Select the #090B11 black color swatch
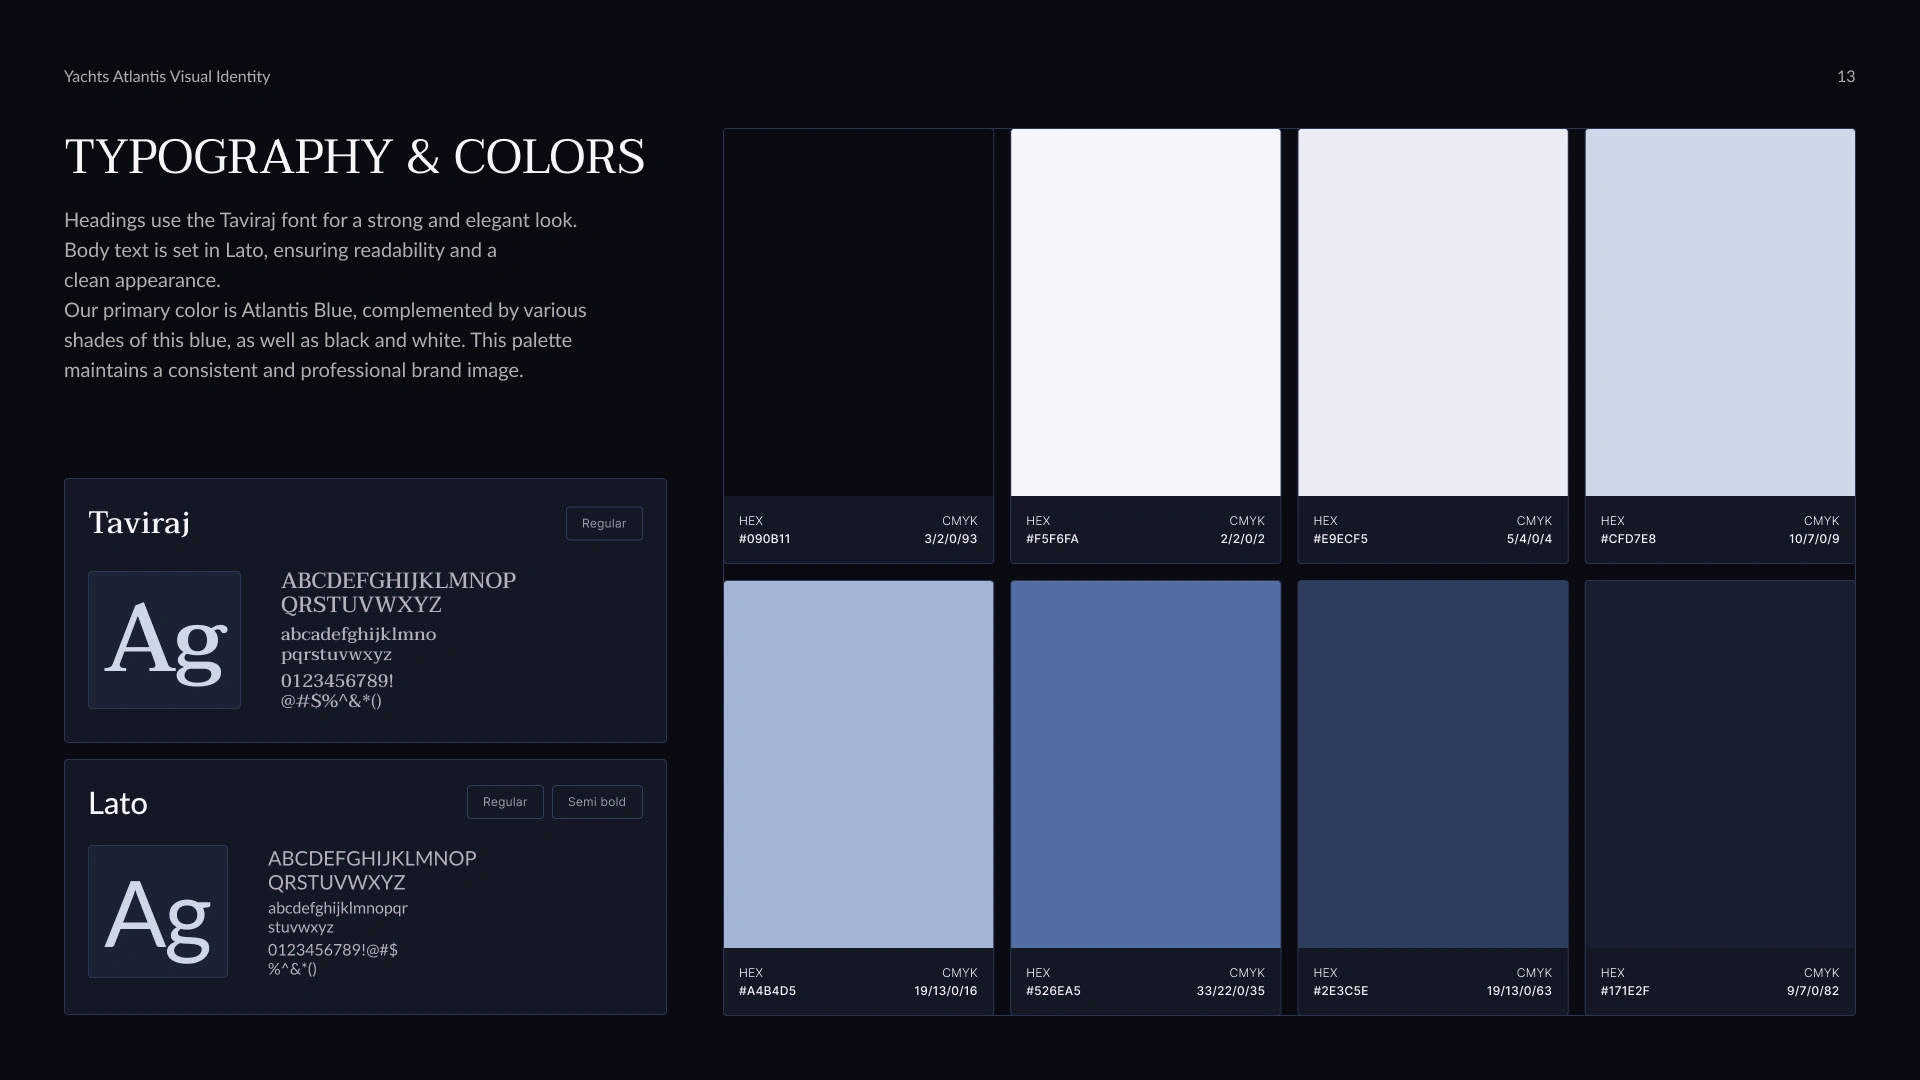Viewport: 1920px width, 1080px height. [859, 312]
